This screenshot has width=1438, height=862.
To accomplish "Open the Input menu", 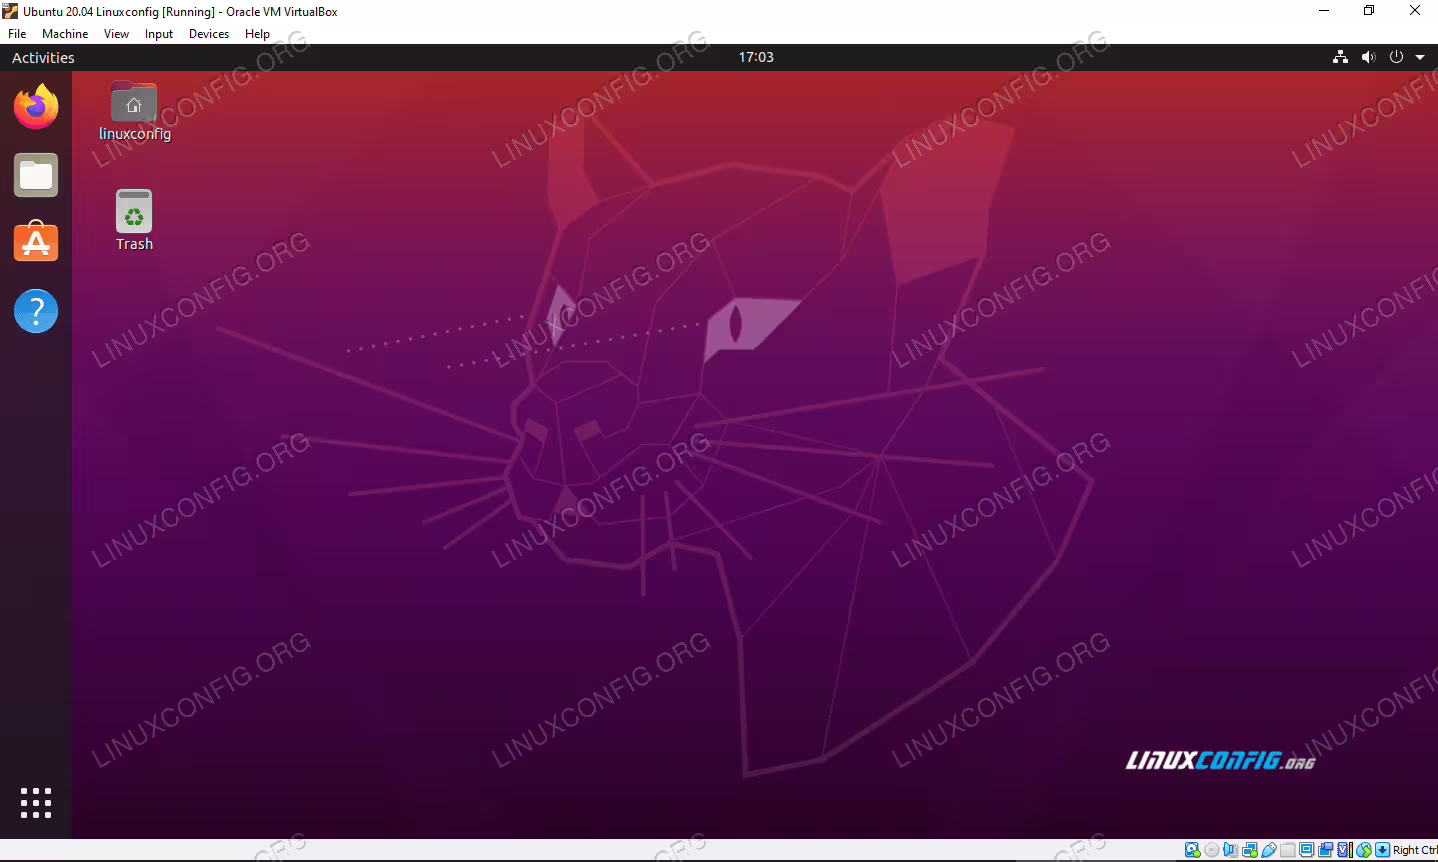I will click(x=159, y=33).
